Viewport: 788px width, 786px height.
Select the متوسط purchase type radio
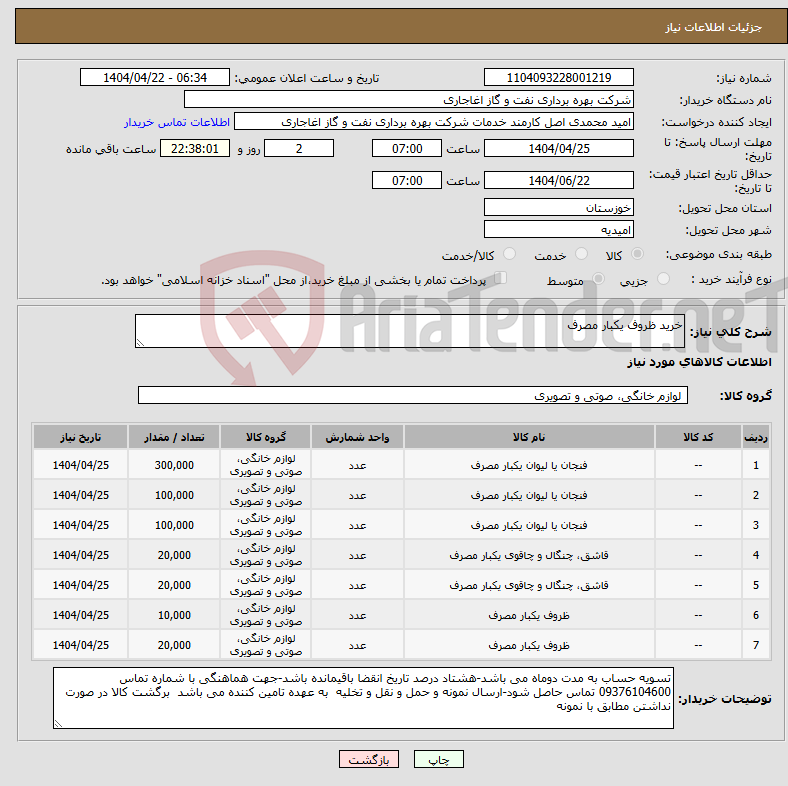tap(598, 278)
